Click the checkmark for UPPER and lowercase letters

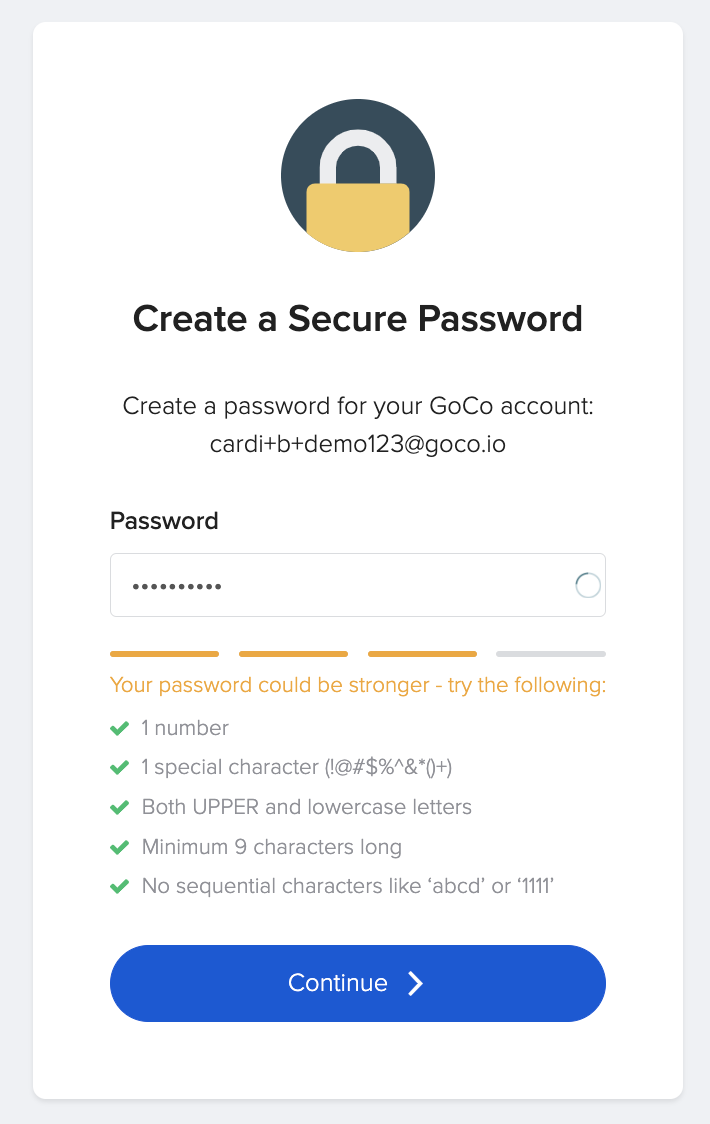coord(120,807)
